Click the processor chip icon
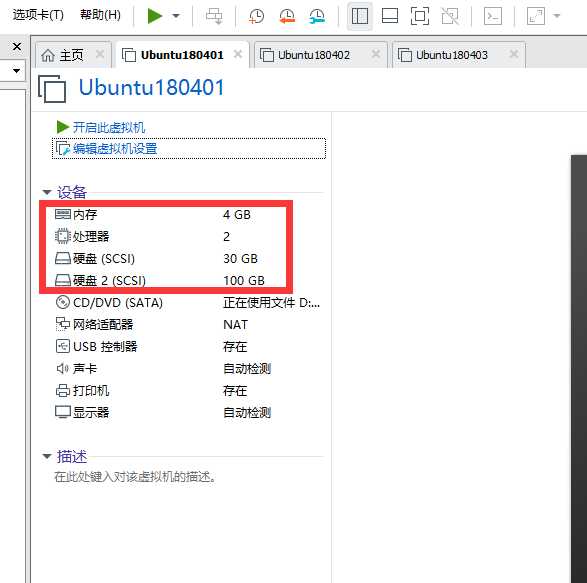The width and height of the screenshot is (587, 583). (x=63, y=236)
